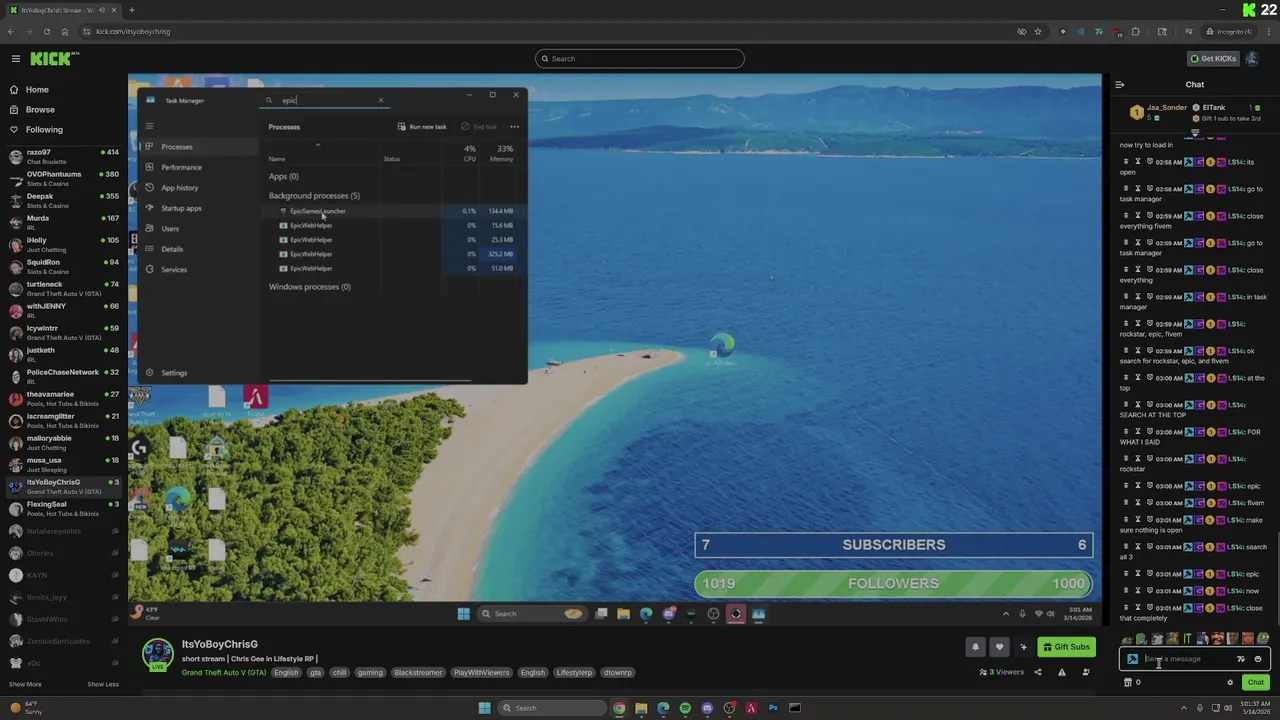Click the browser back arrow
Screen dimensions: 1280x720
click(x=12, y=31)
